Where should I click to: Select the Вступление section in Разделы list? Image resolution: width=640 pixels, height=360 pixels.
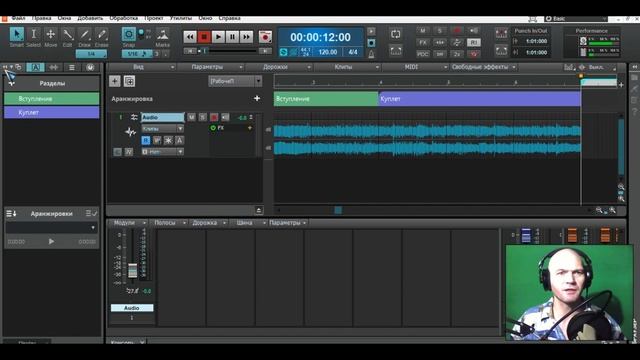(x=51, y=99)
